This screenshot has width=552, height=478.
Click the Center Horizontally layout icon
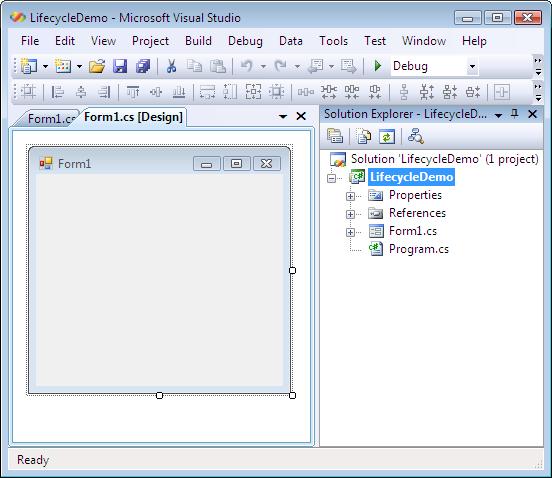[502, 92]
